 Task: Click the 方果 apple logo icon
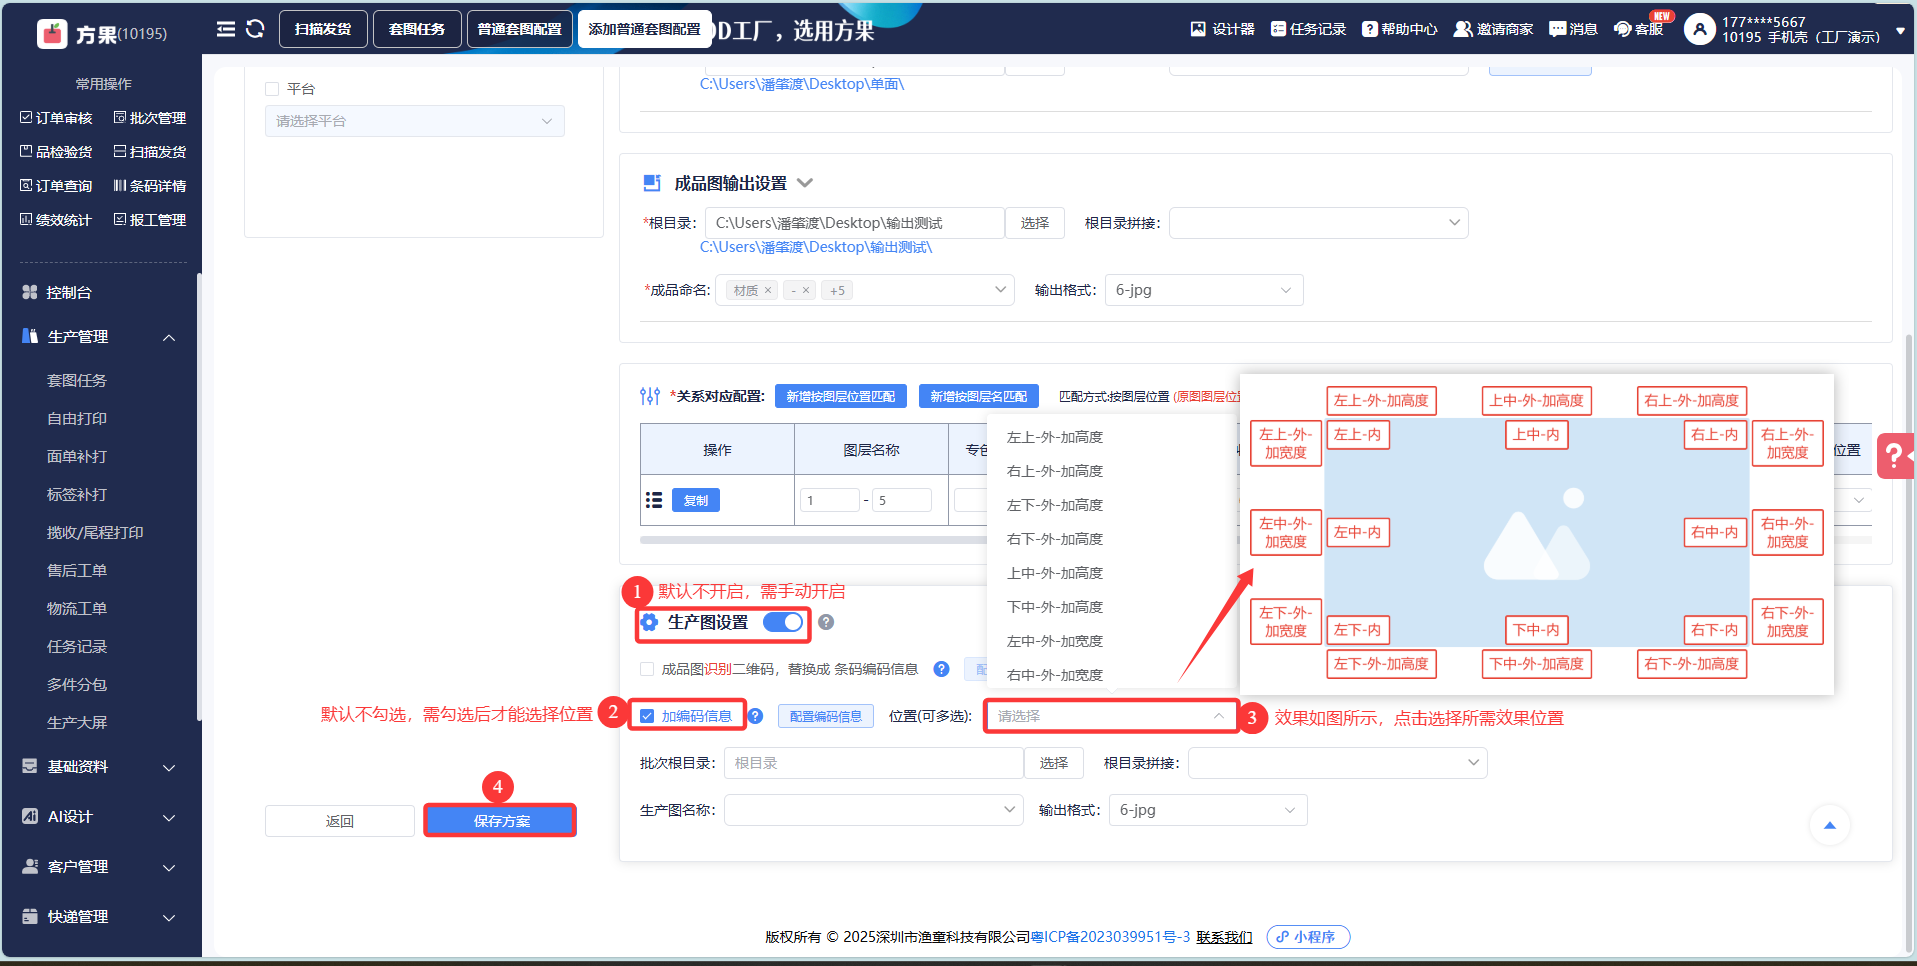pos(52,34)
